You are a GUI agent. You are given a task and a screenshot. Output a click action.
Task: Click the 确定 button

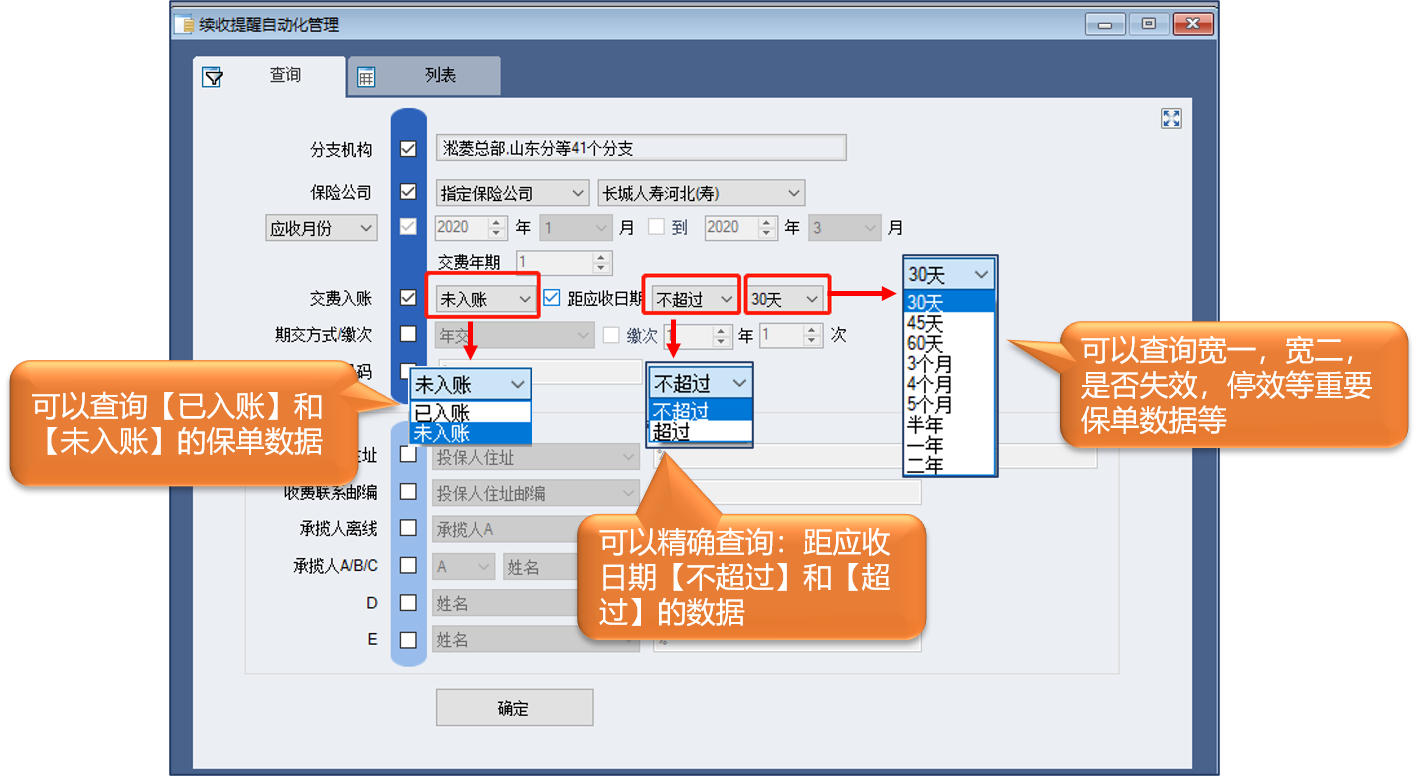[x=514, y=708]
